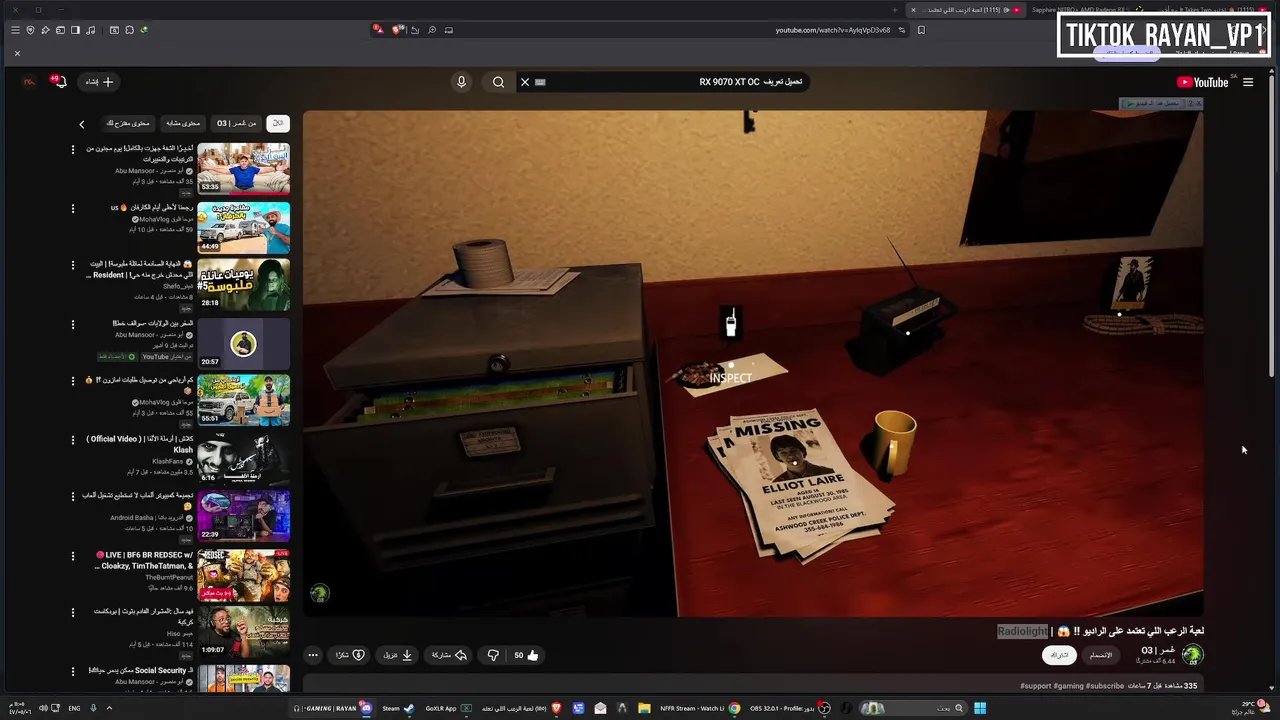Open the three-dots more actions under video
Image resolution: width=1280 pixels, height=720 pixels.
pos(313,655)
